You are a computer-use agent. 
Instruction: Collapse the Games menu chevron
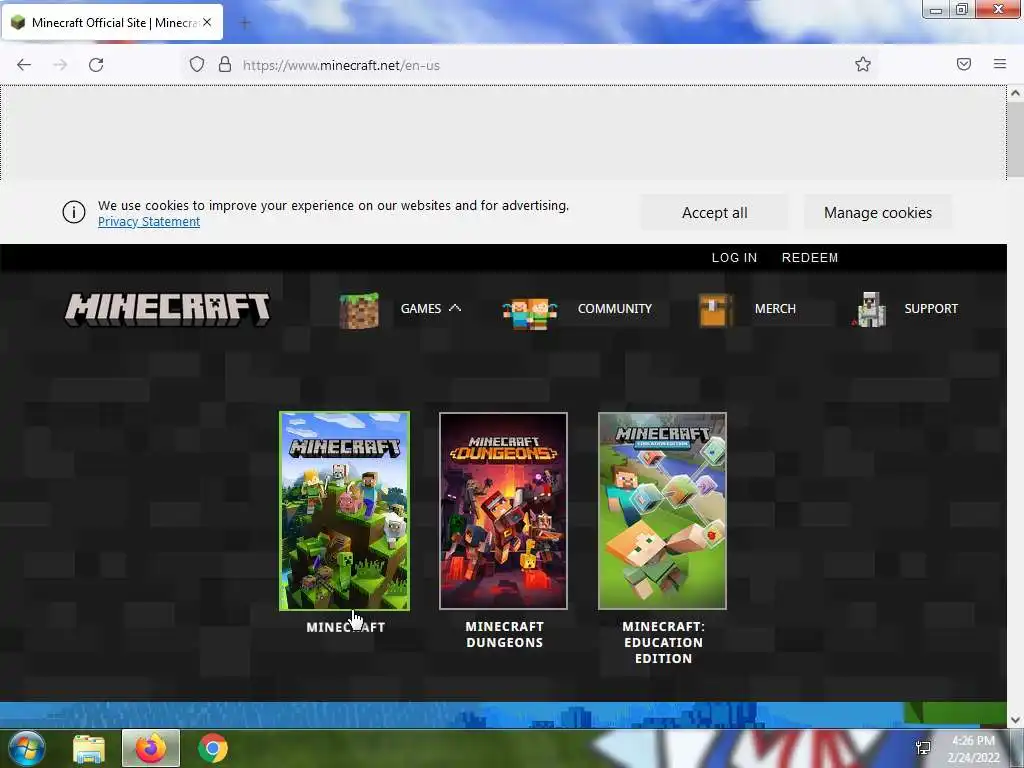pos(455,308)
